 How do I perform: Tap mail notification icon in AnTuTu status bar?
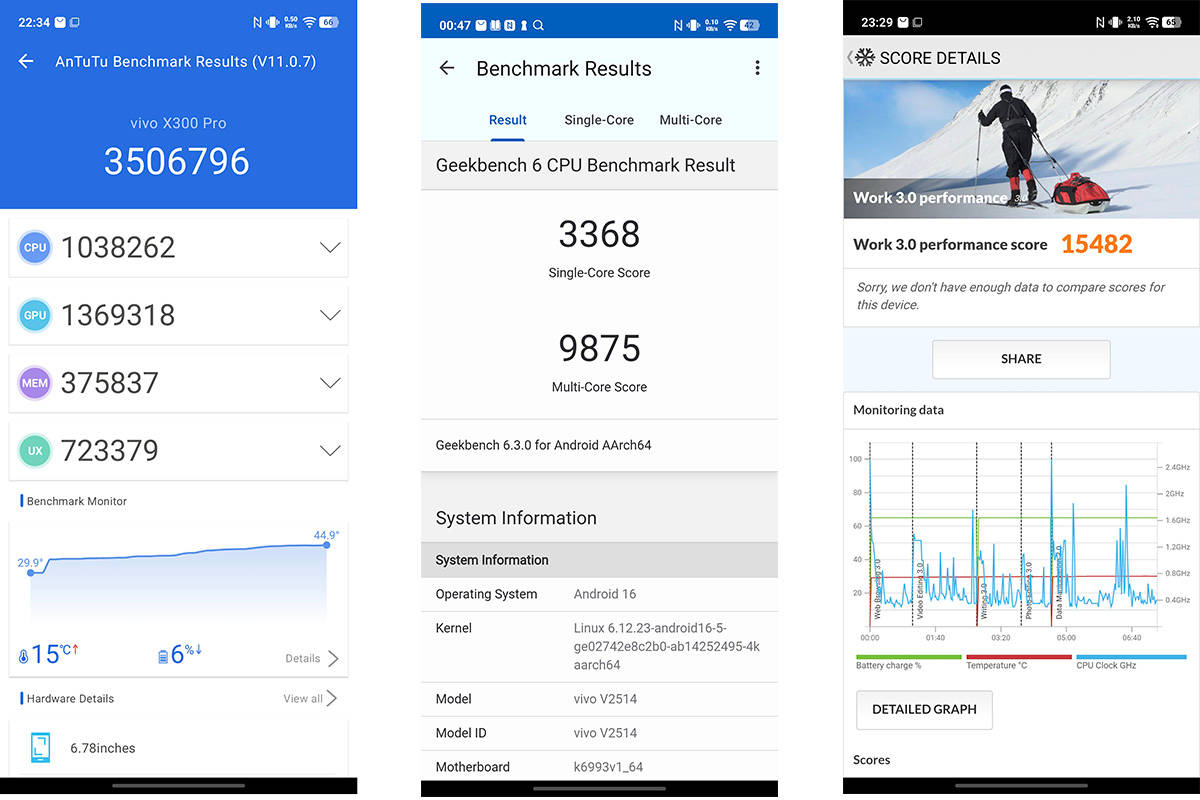pyautogui.click(x=61, y=21)
